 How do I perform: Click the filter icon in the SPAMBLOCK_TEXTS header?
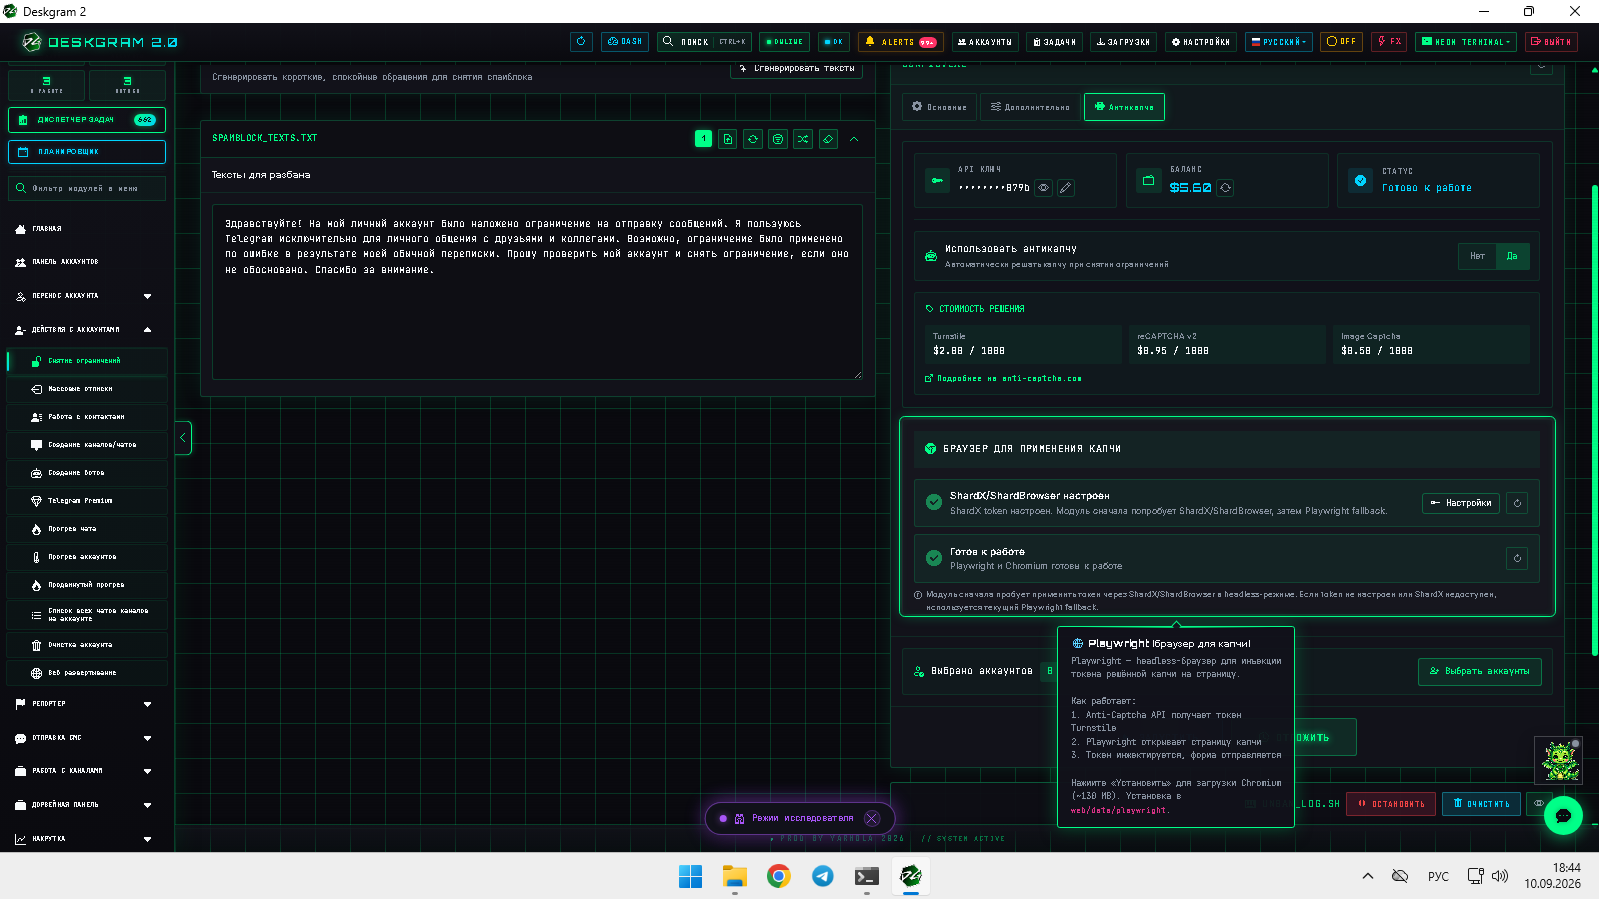click(778, 139)
